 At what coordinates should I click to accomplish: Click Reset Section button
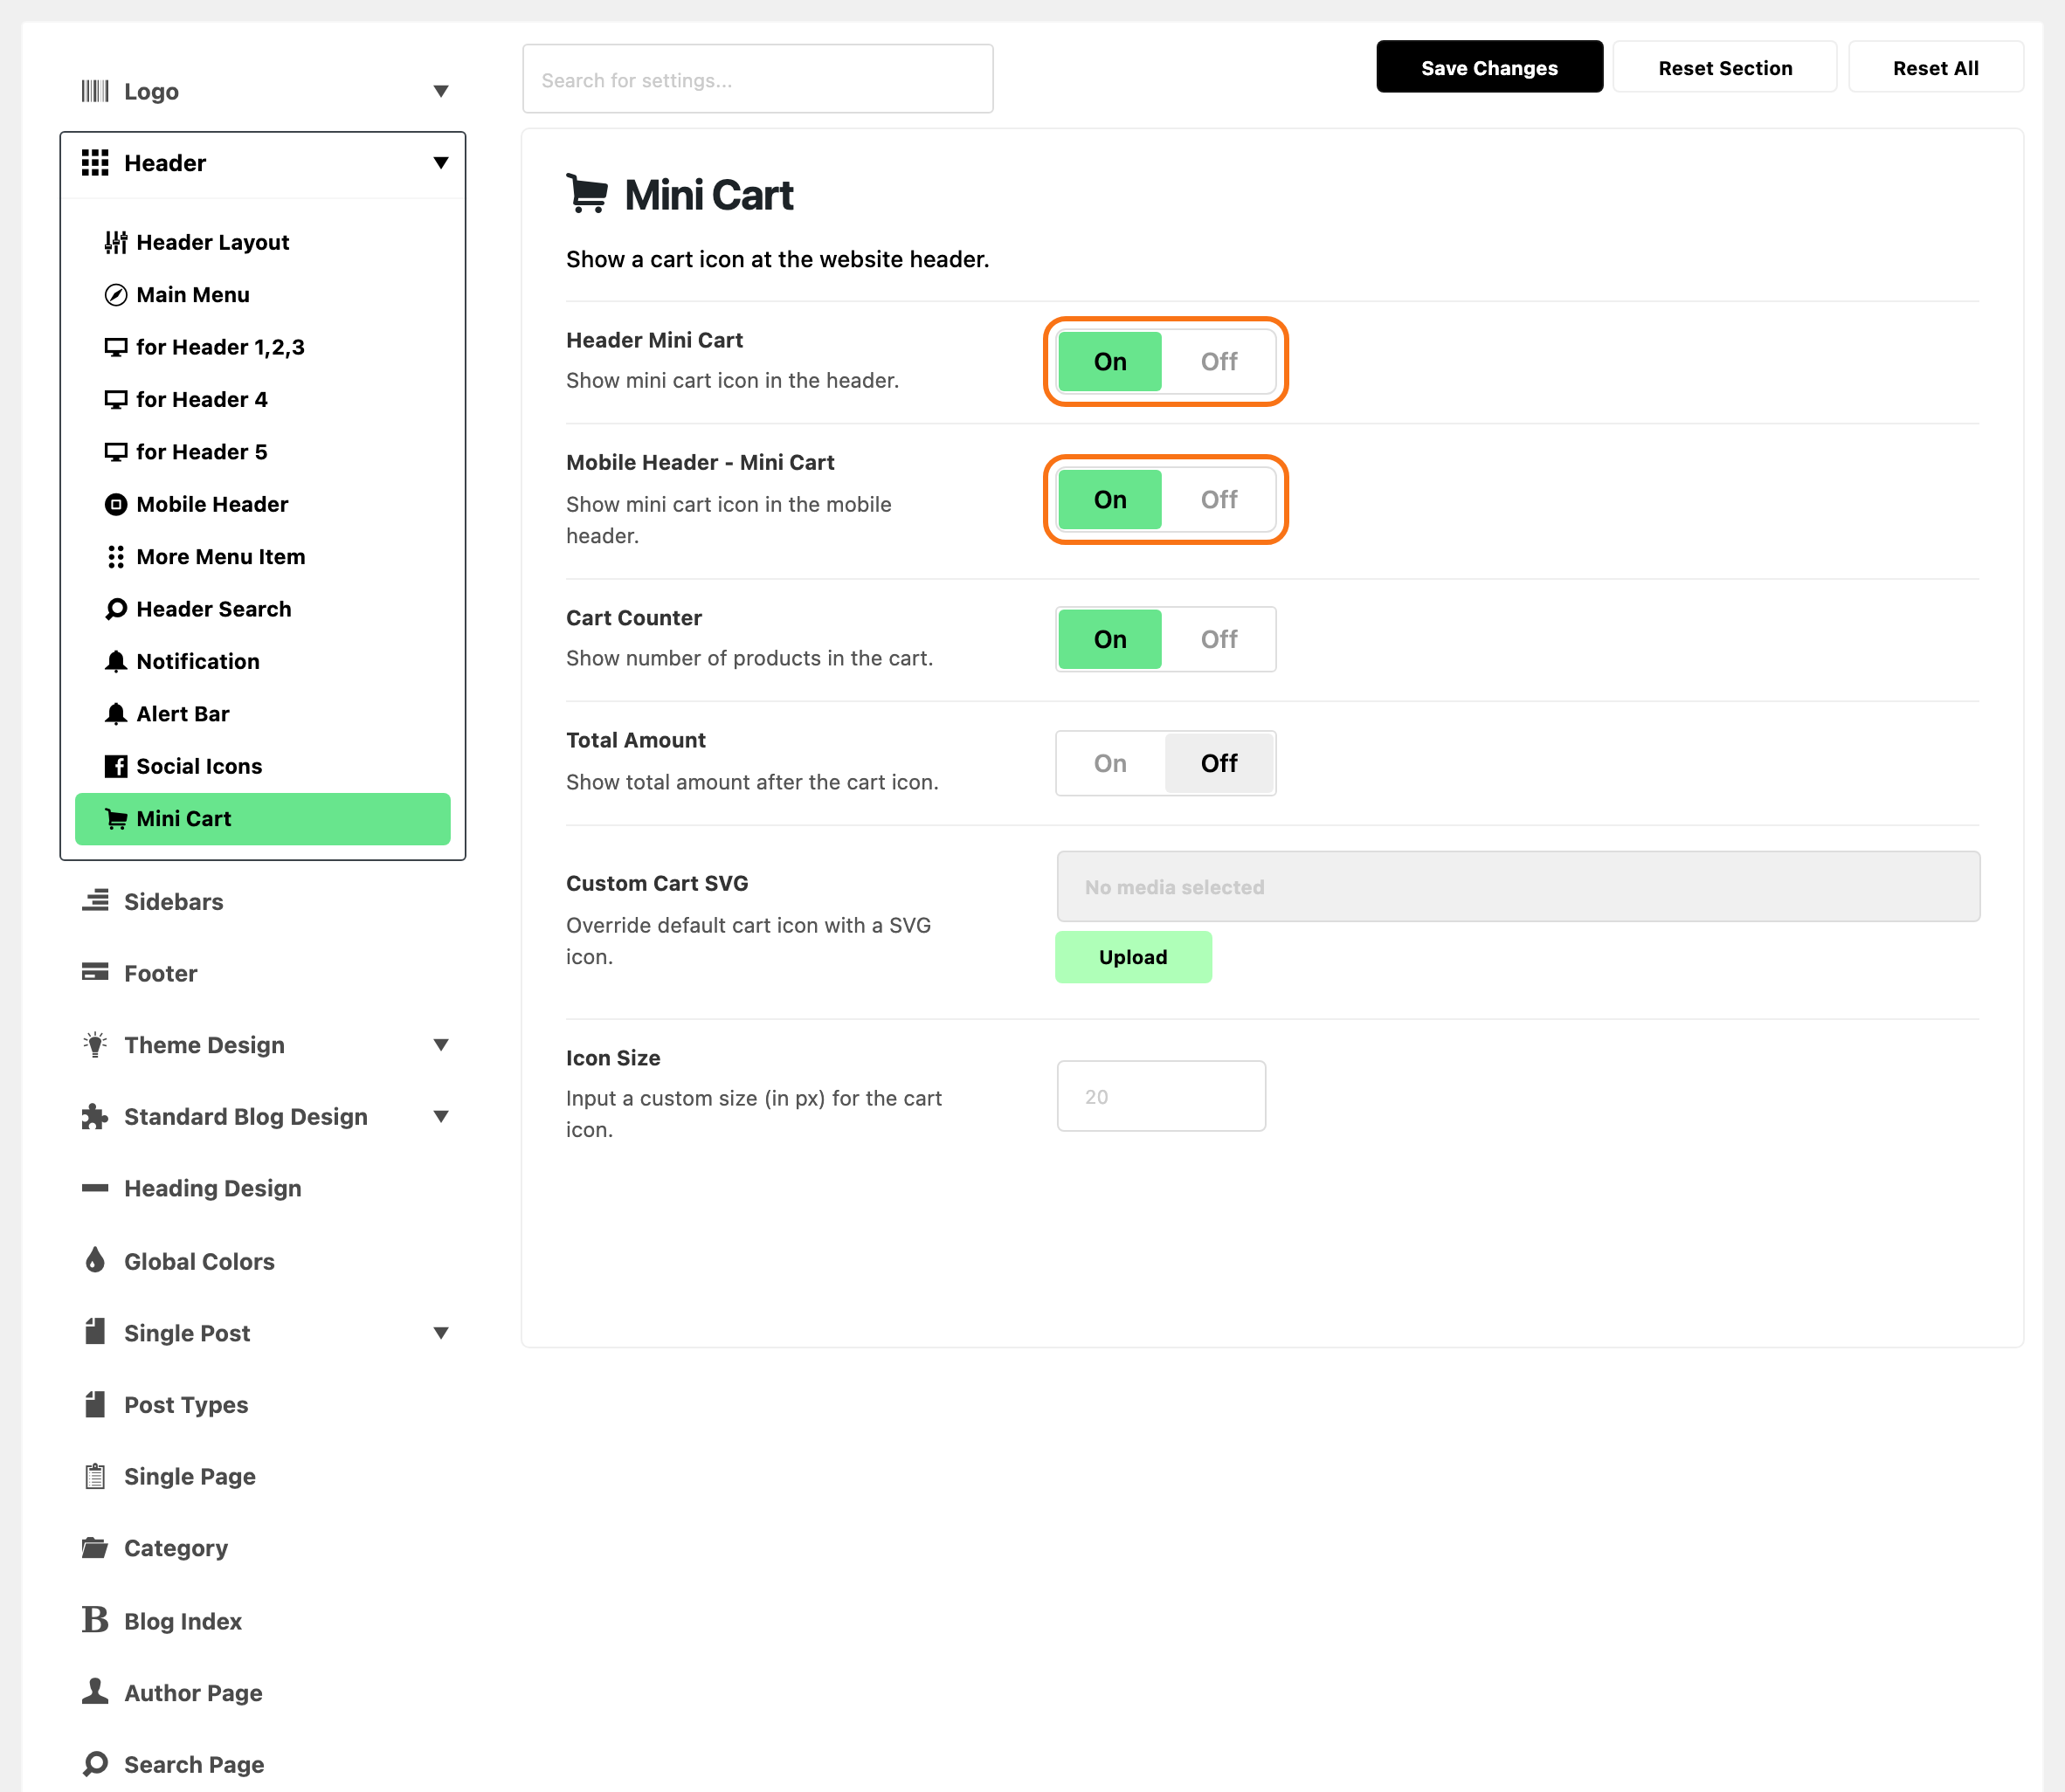point(1725,67)
